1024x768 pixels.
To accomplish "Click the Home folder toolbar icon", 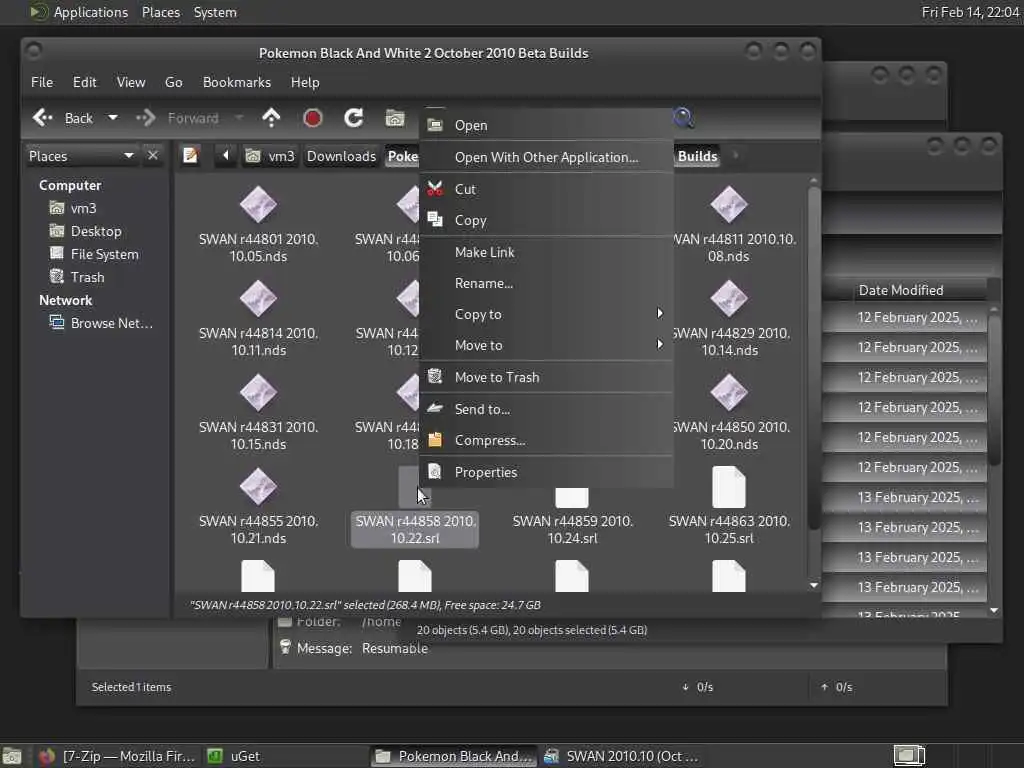I will click(x=394, y=118).
